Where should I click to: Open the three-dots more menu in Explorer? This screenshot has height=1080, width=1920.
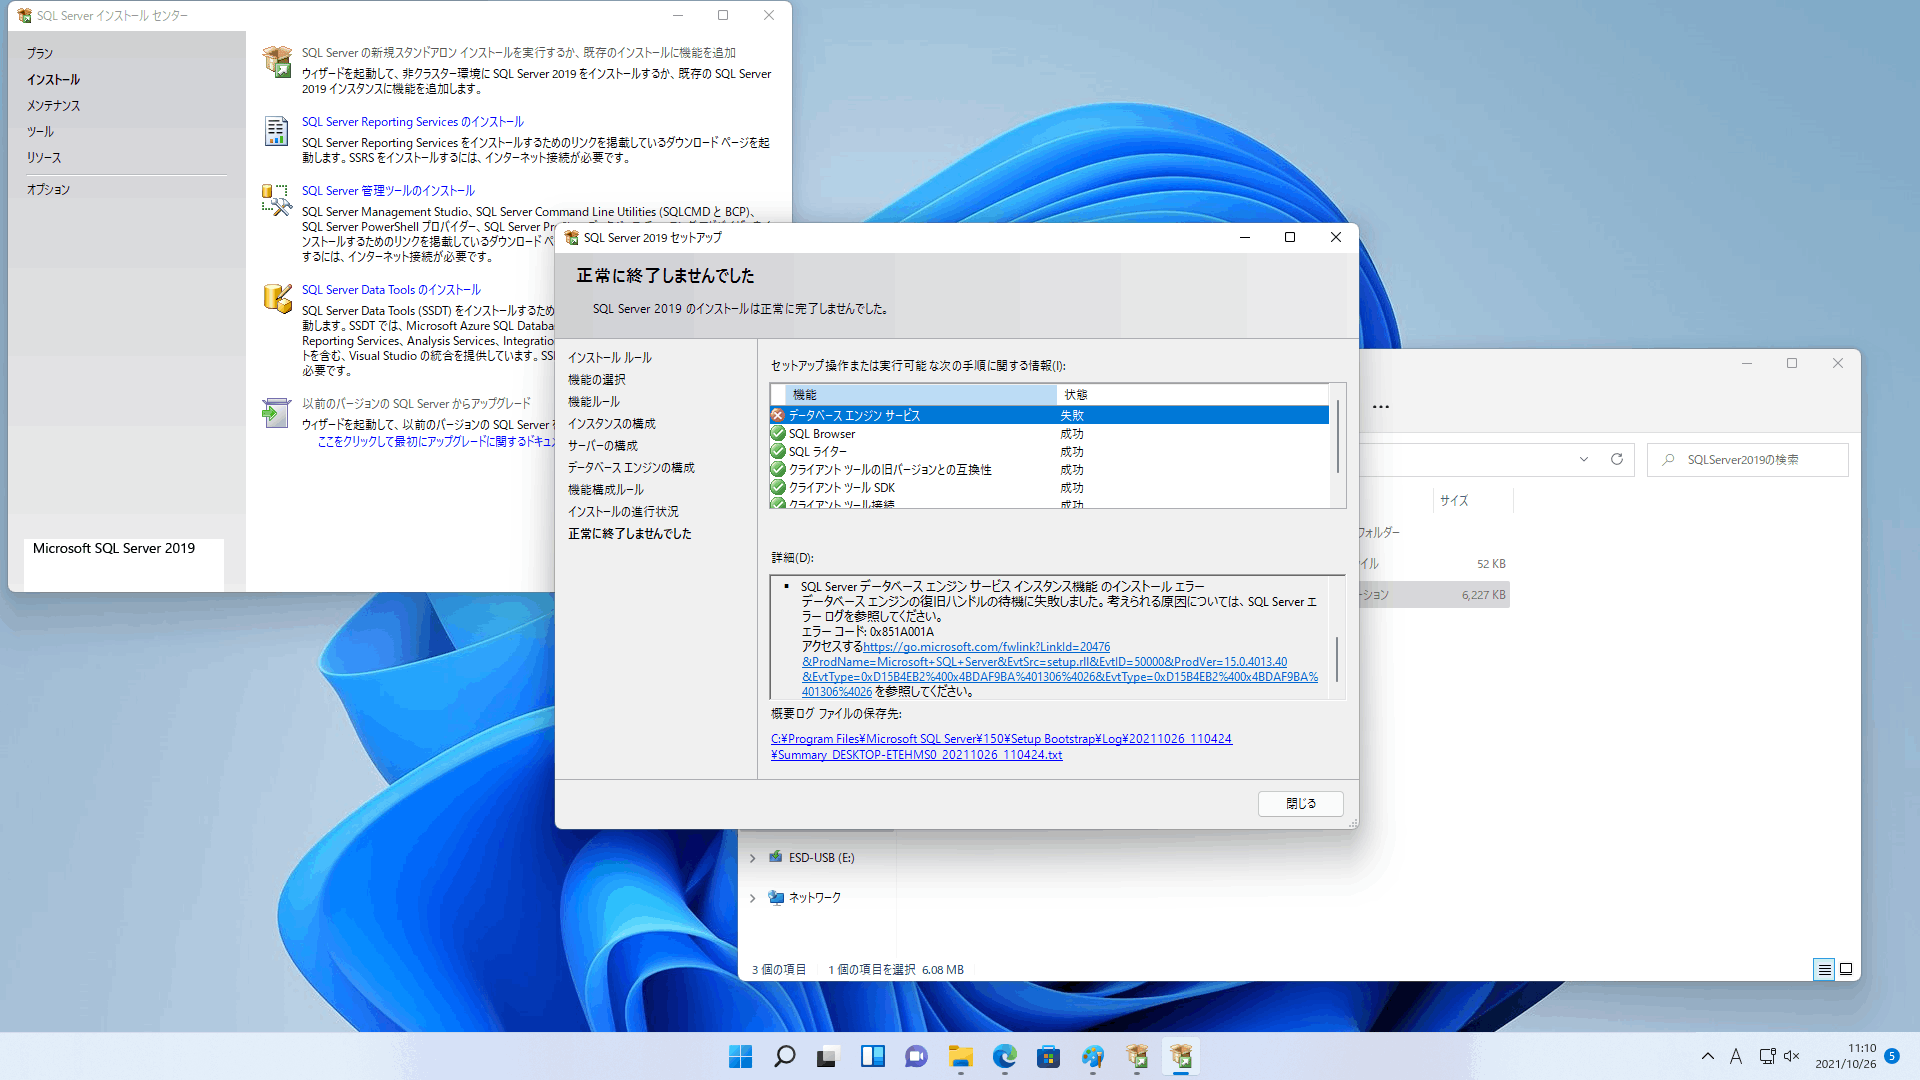1381,407
